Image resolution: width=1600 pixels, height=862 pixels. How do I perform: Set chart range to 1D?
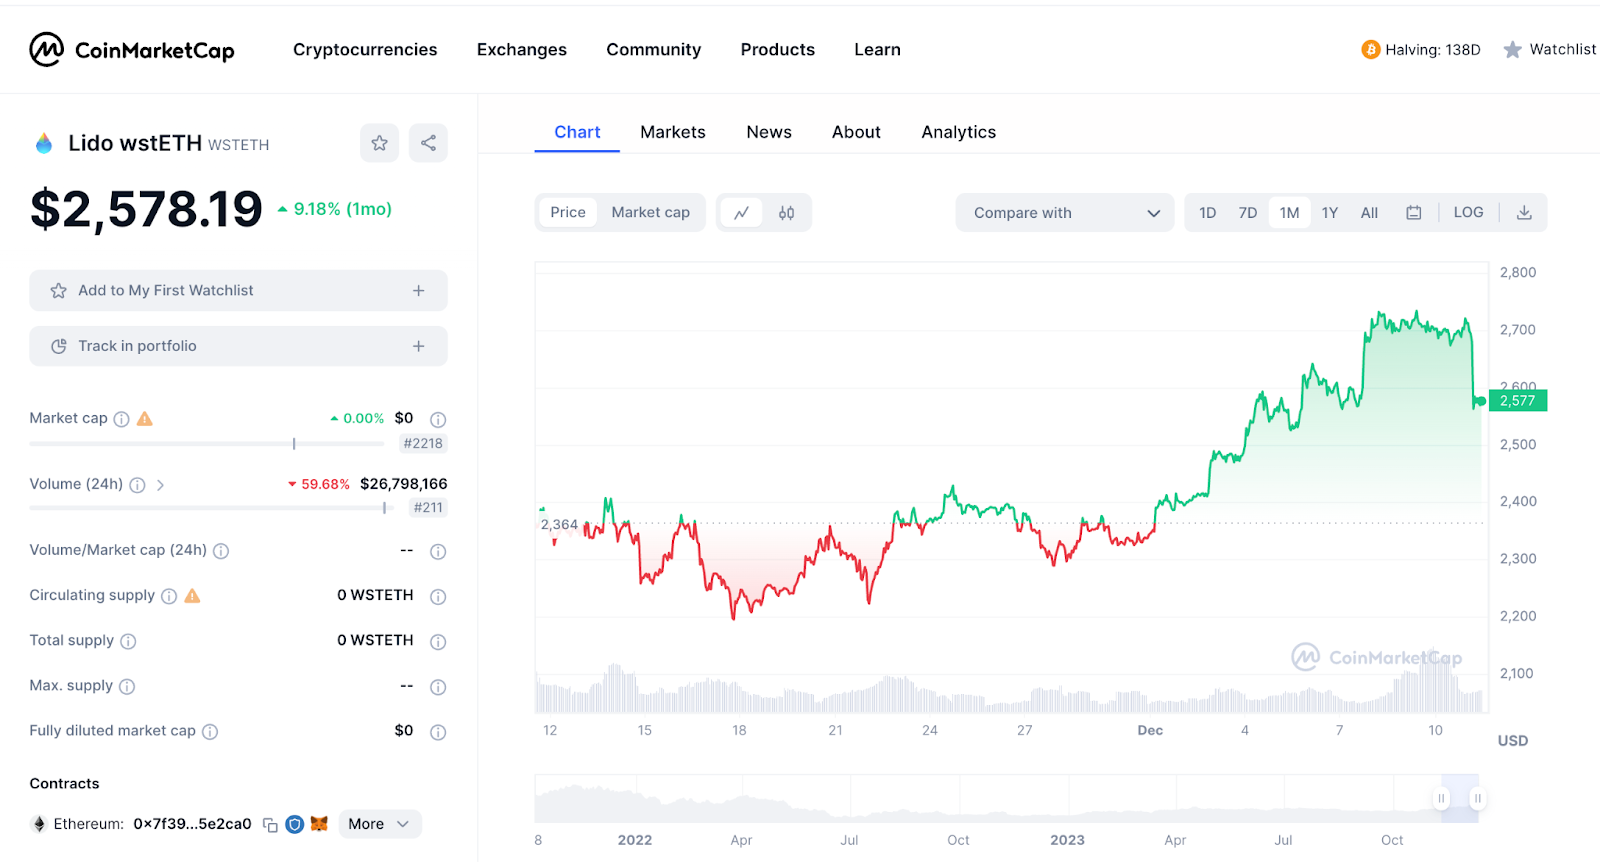(1208, 212)
